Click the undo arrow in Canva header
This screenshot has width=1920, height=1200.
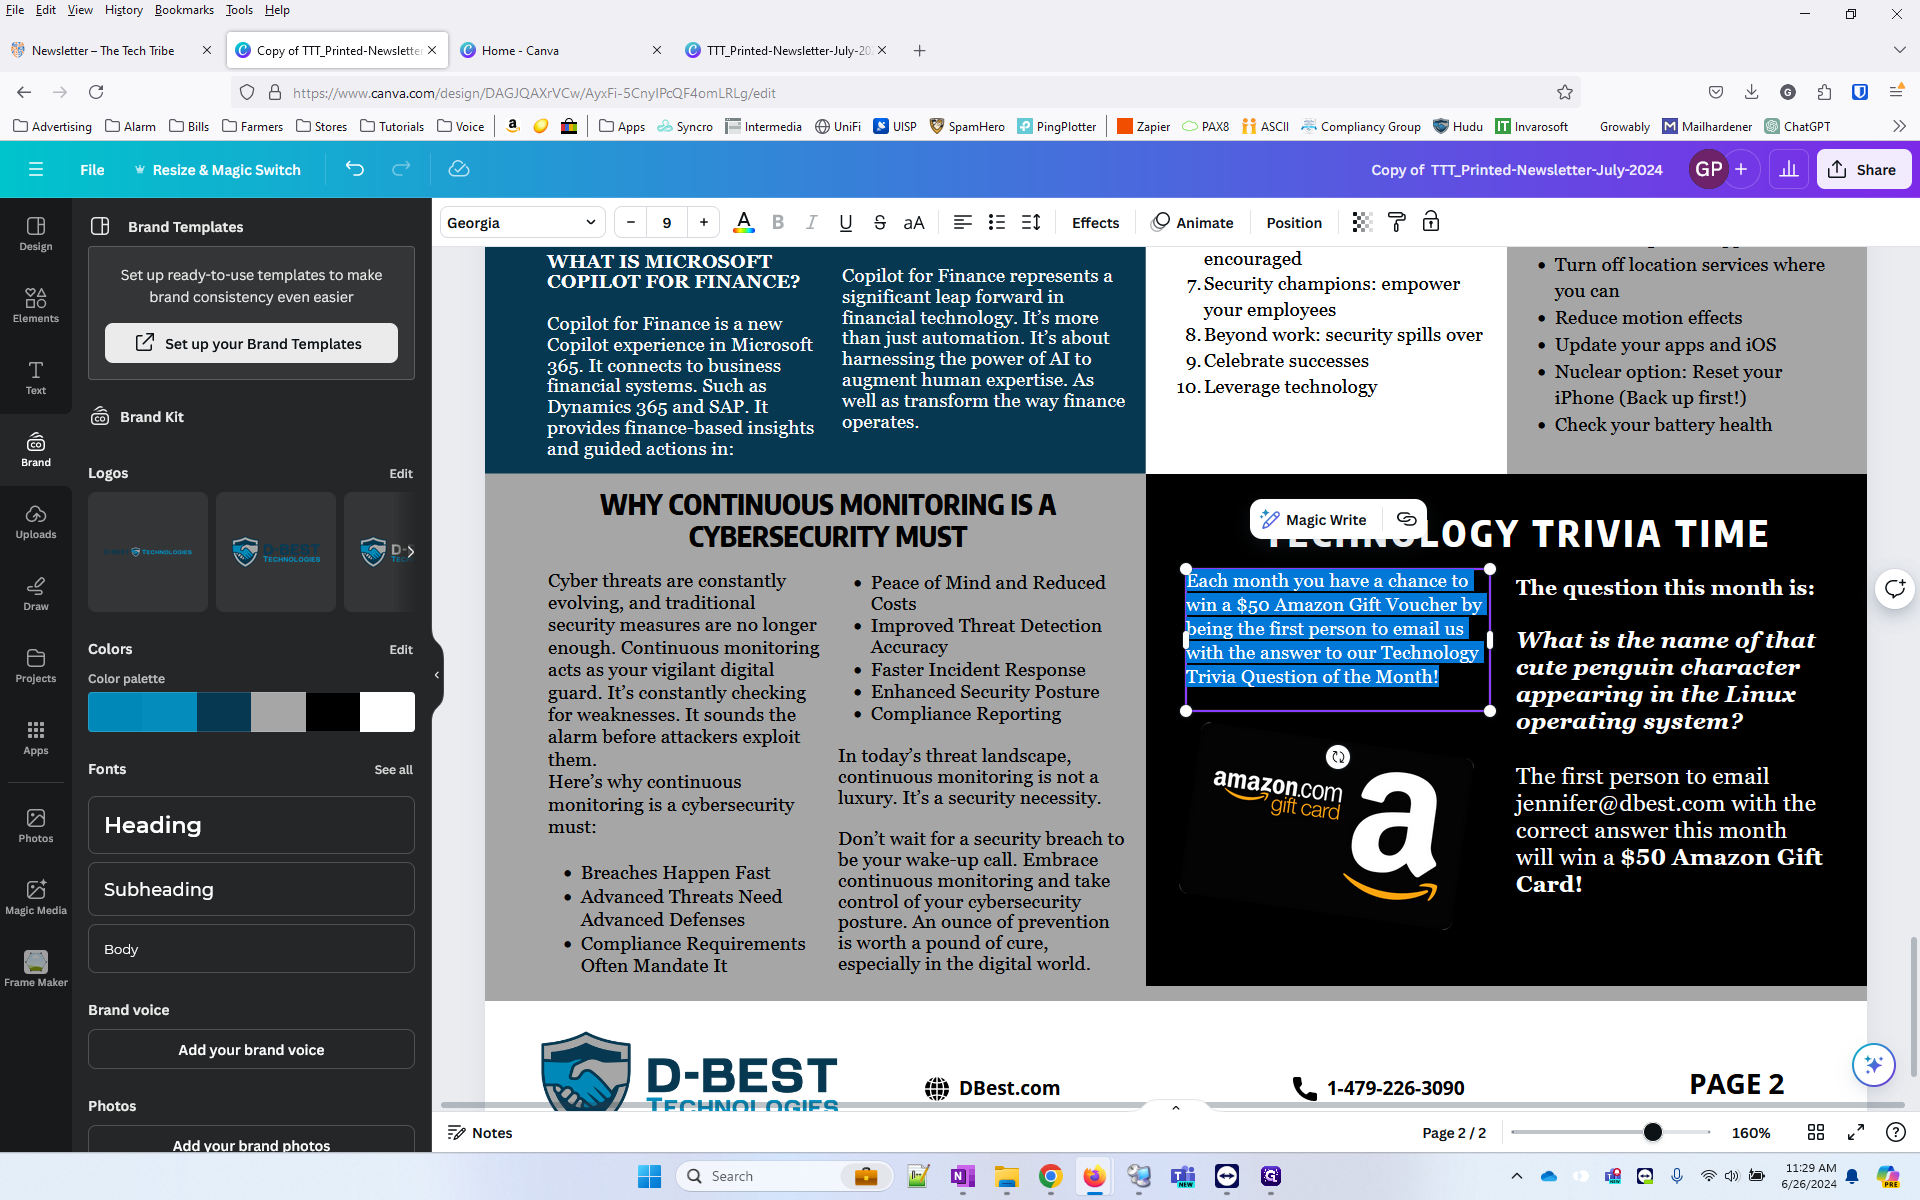[354, 169]
